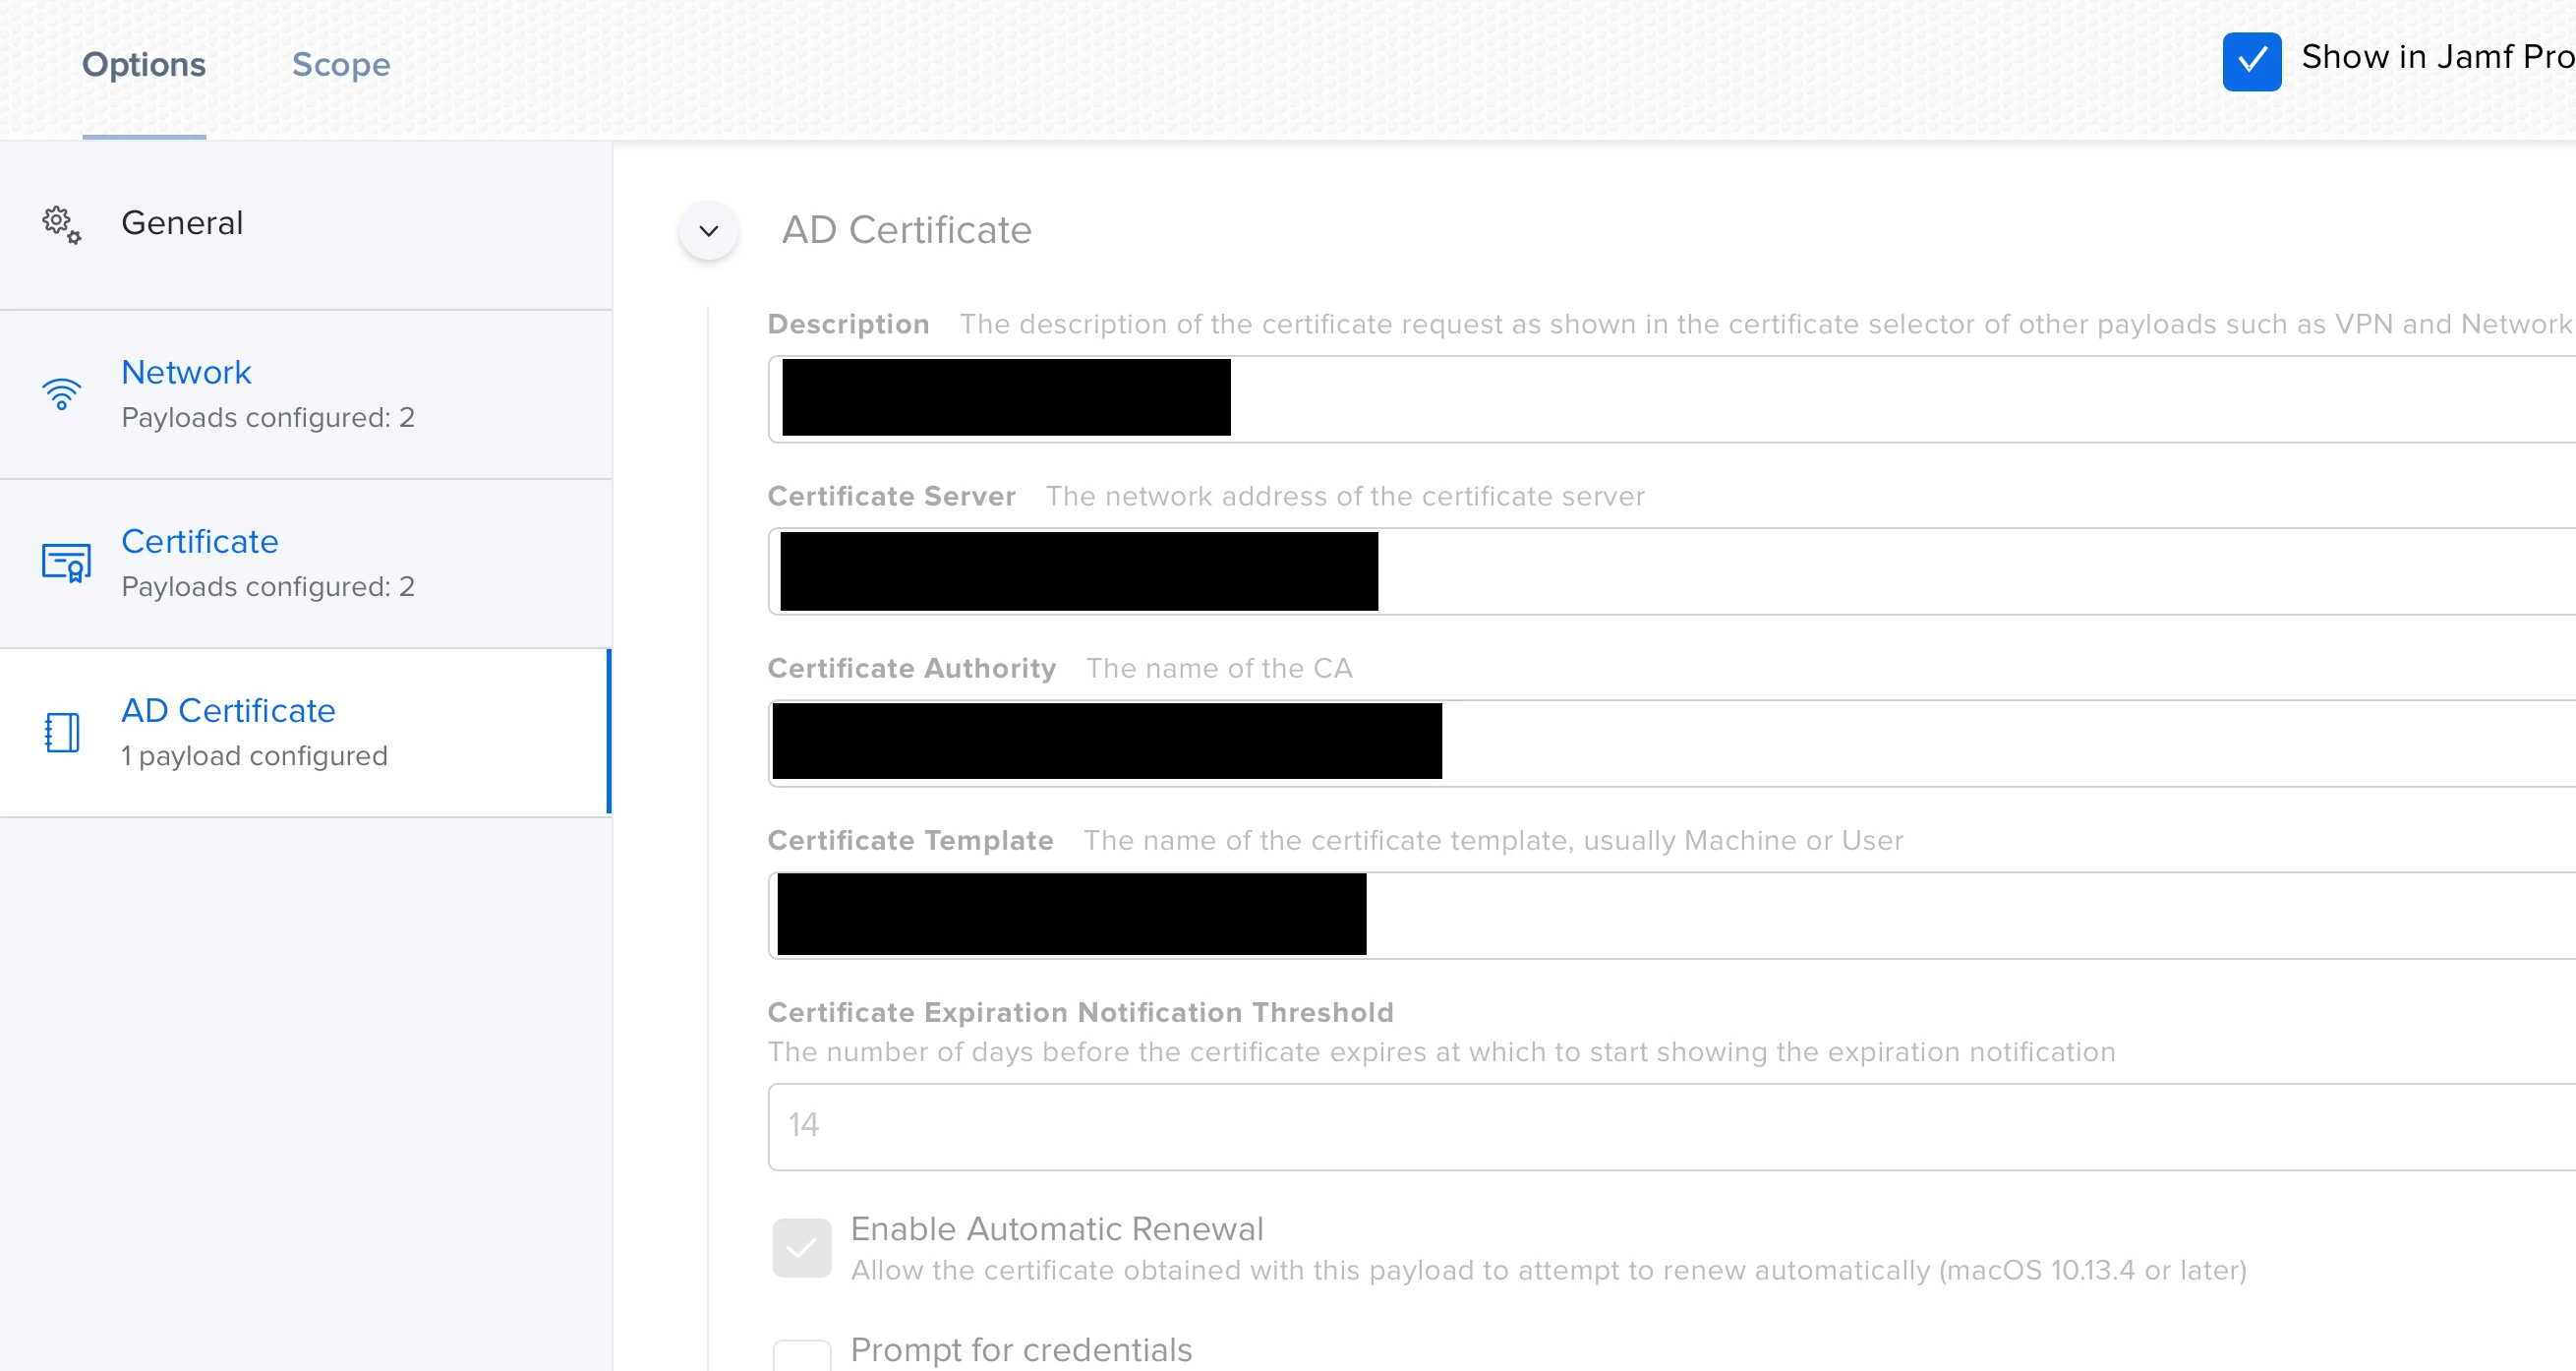The width and height of the screenshot is (2576, 1371).
Task: Click the 'Description' field label
Action: click(848, 324)
